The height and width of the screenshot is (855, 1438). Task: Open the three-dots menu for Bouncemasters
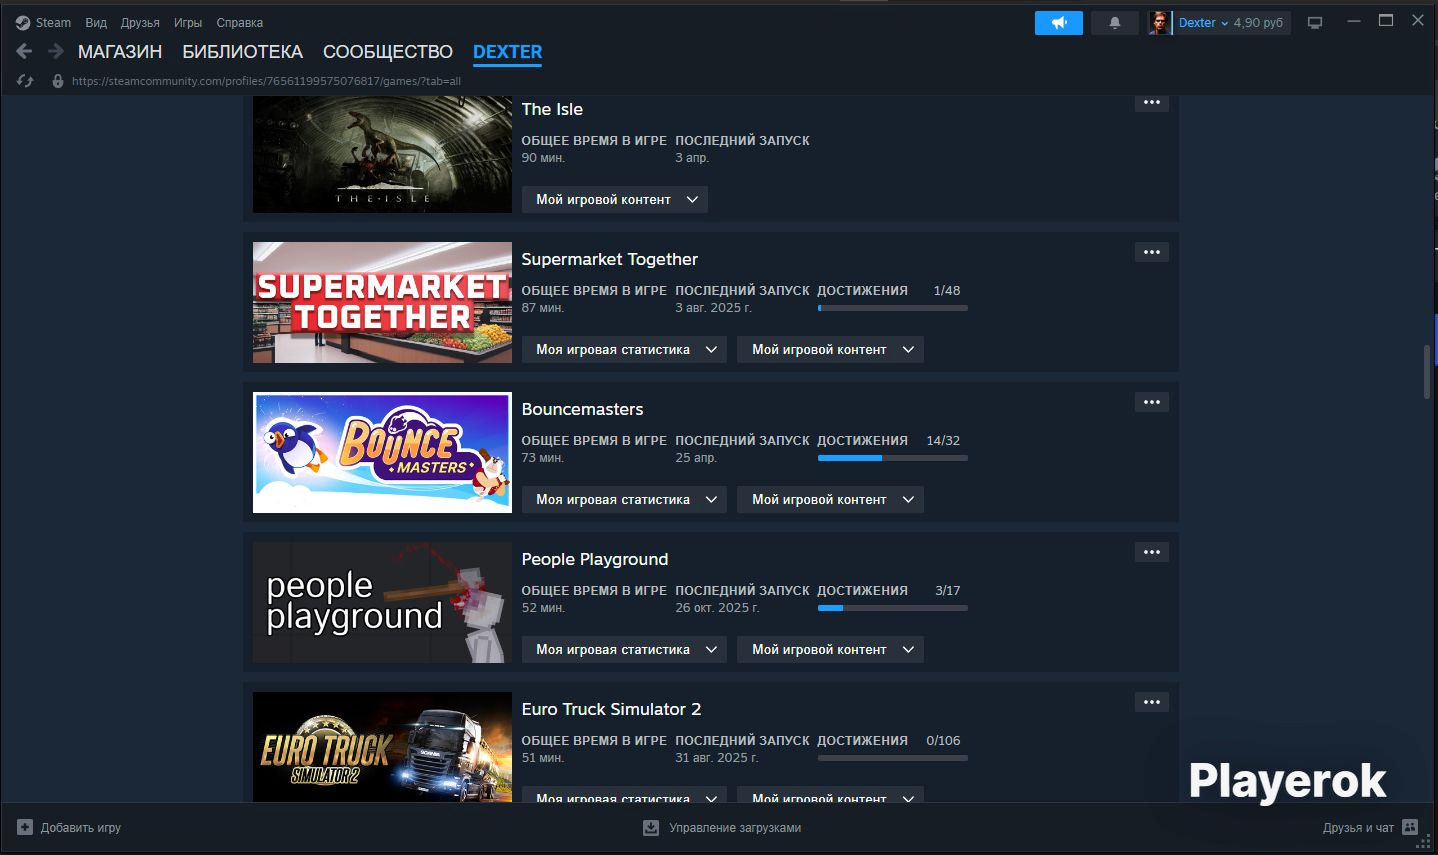click(1152, 402)
